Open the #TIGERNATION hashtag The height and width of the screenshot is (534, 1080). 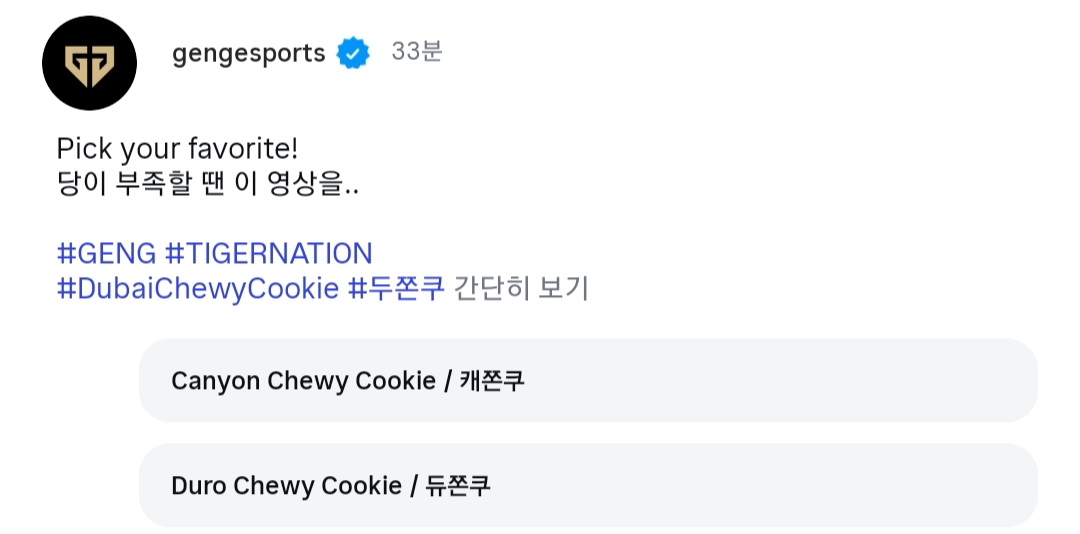pyautogui.click(x=268, y=253)
